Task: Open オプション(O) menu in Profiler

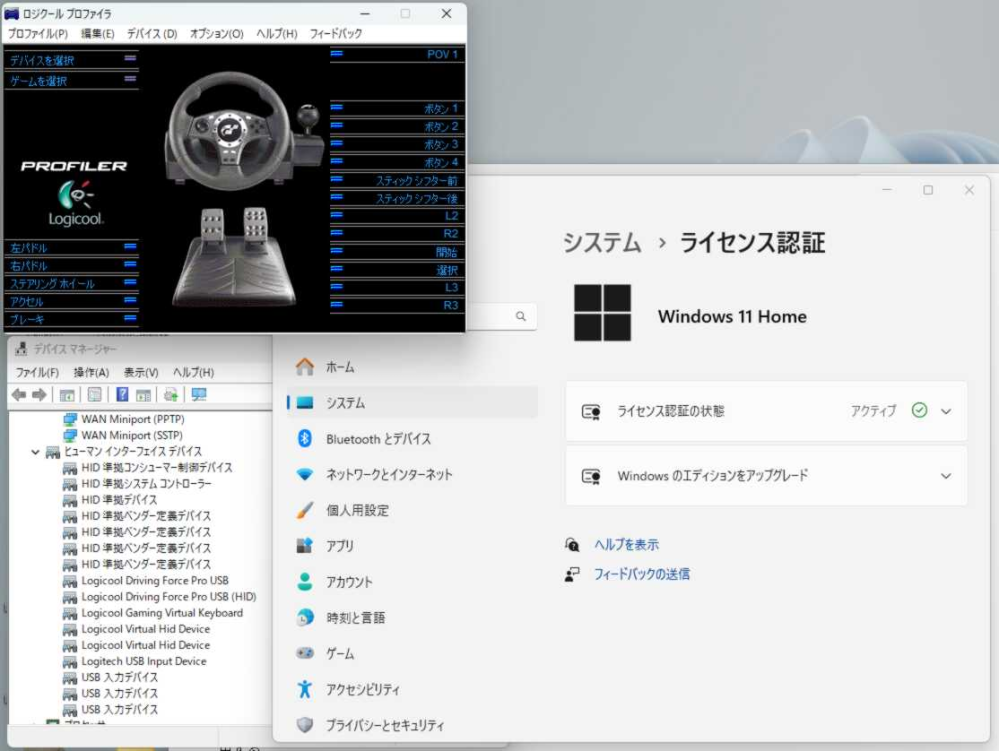Action: [x=217, y=34]
